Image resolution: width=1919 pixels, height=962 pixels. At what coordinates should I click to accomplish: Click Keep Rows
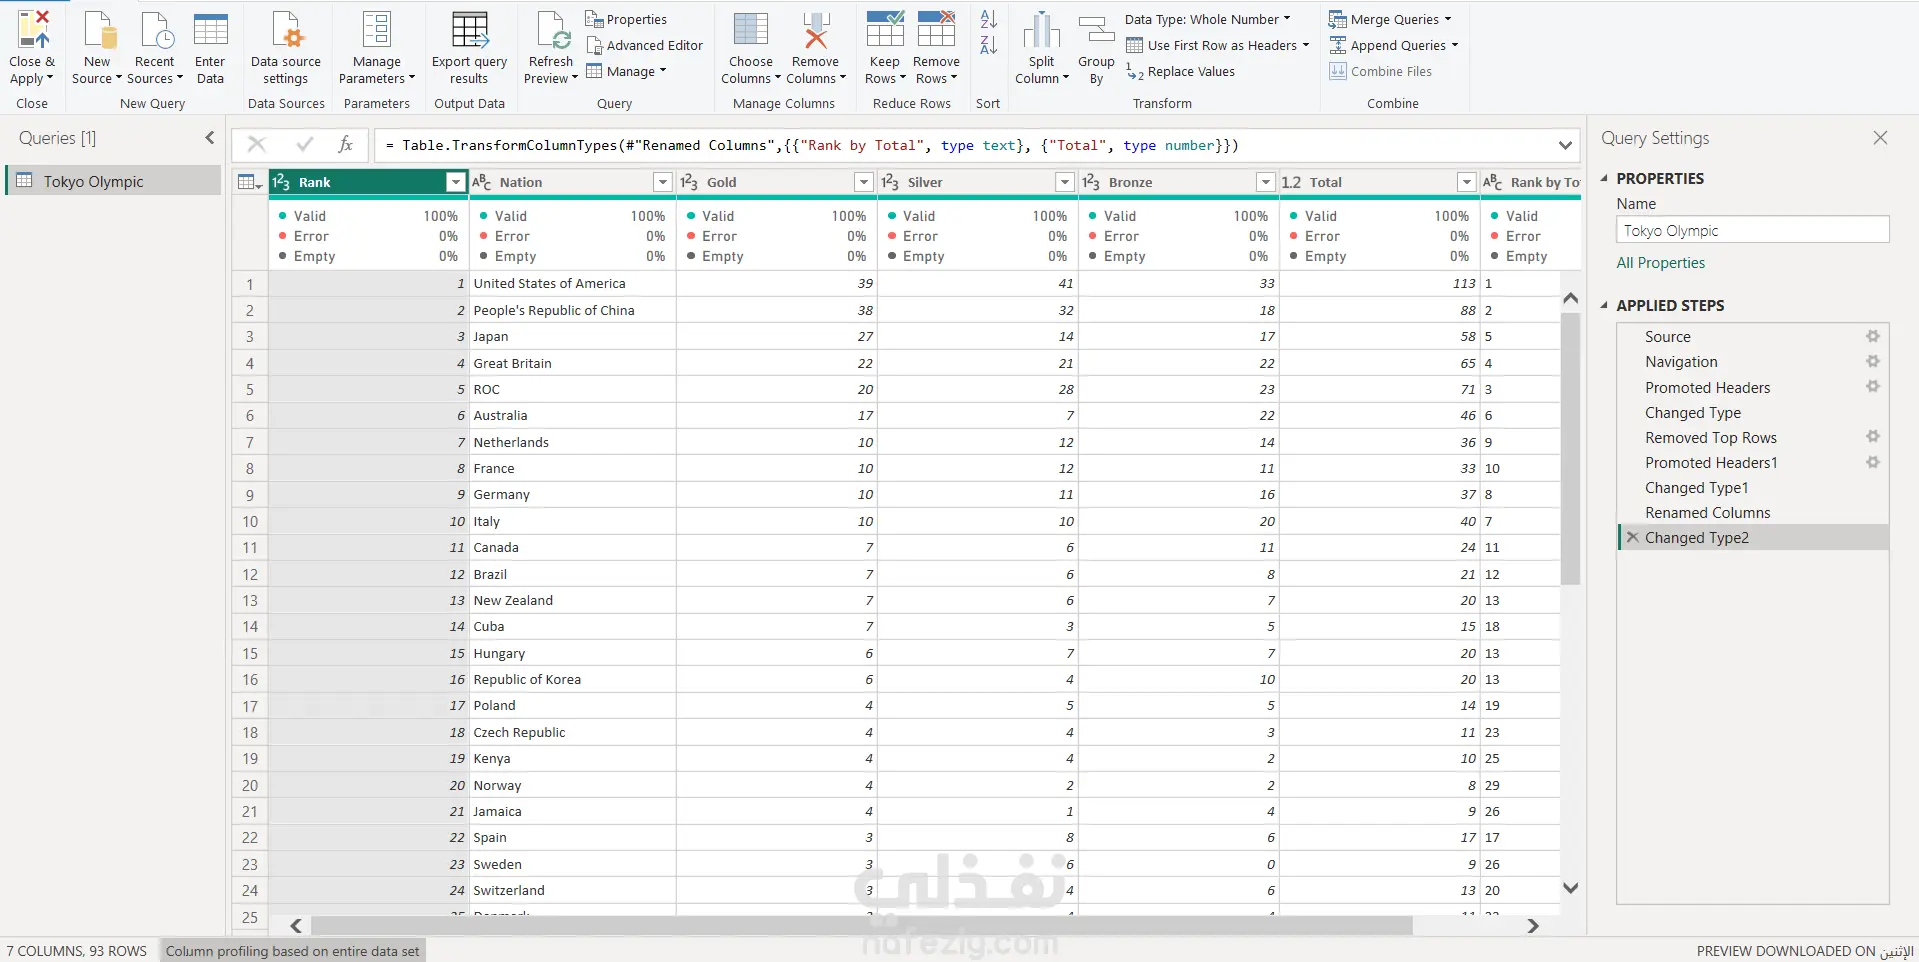[885, 47]
